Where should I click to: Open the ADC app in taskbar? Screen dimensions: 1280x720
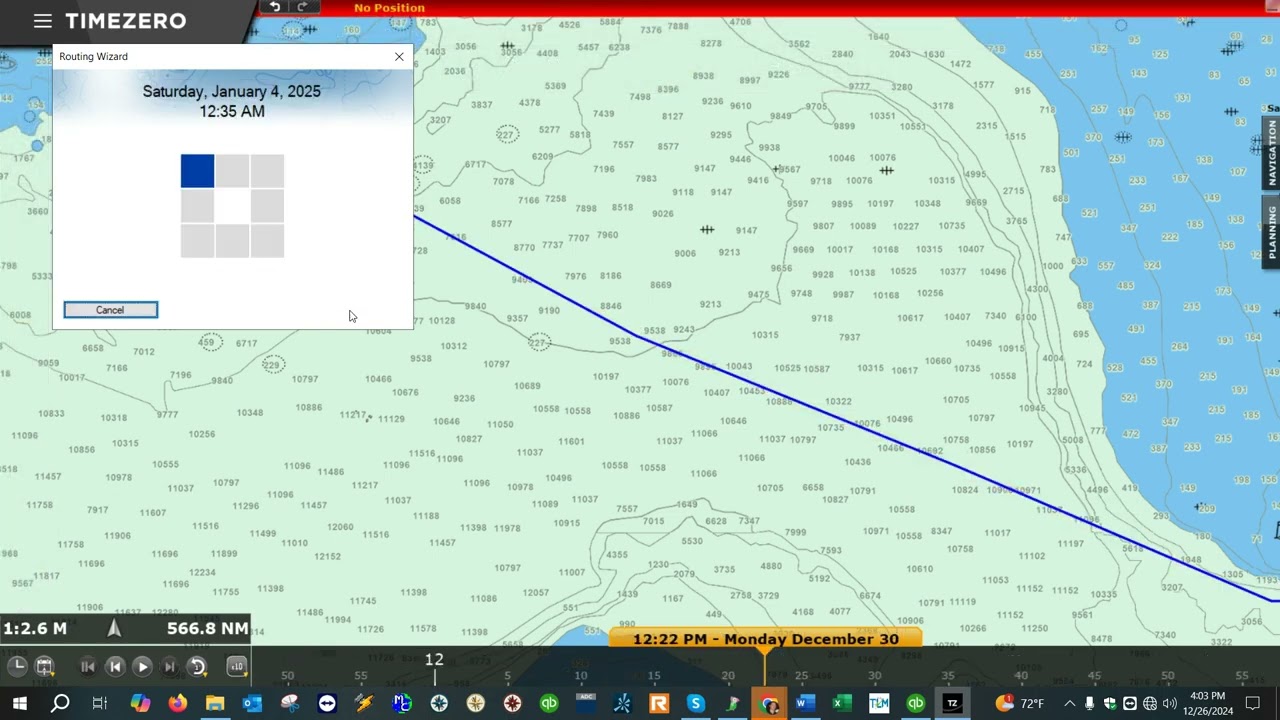click(x=586, y=704)
